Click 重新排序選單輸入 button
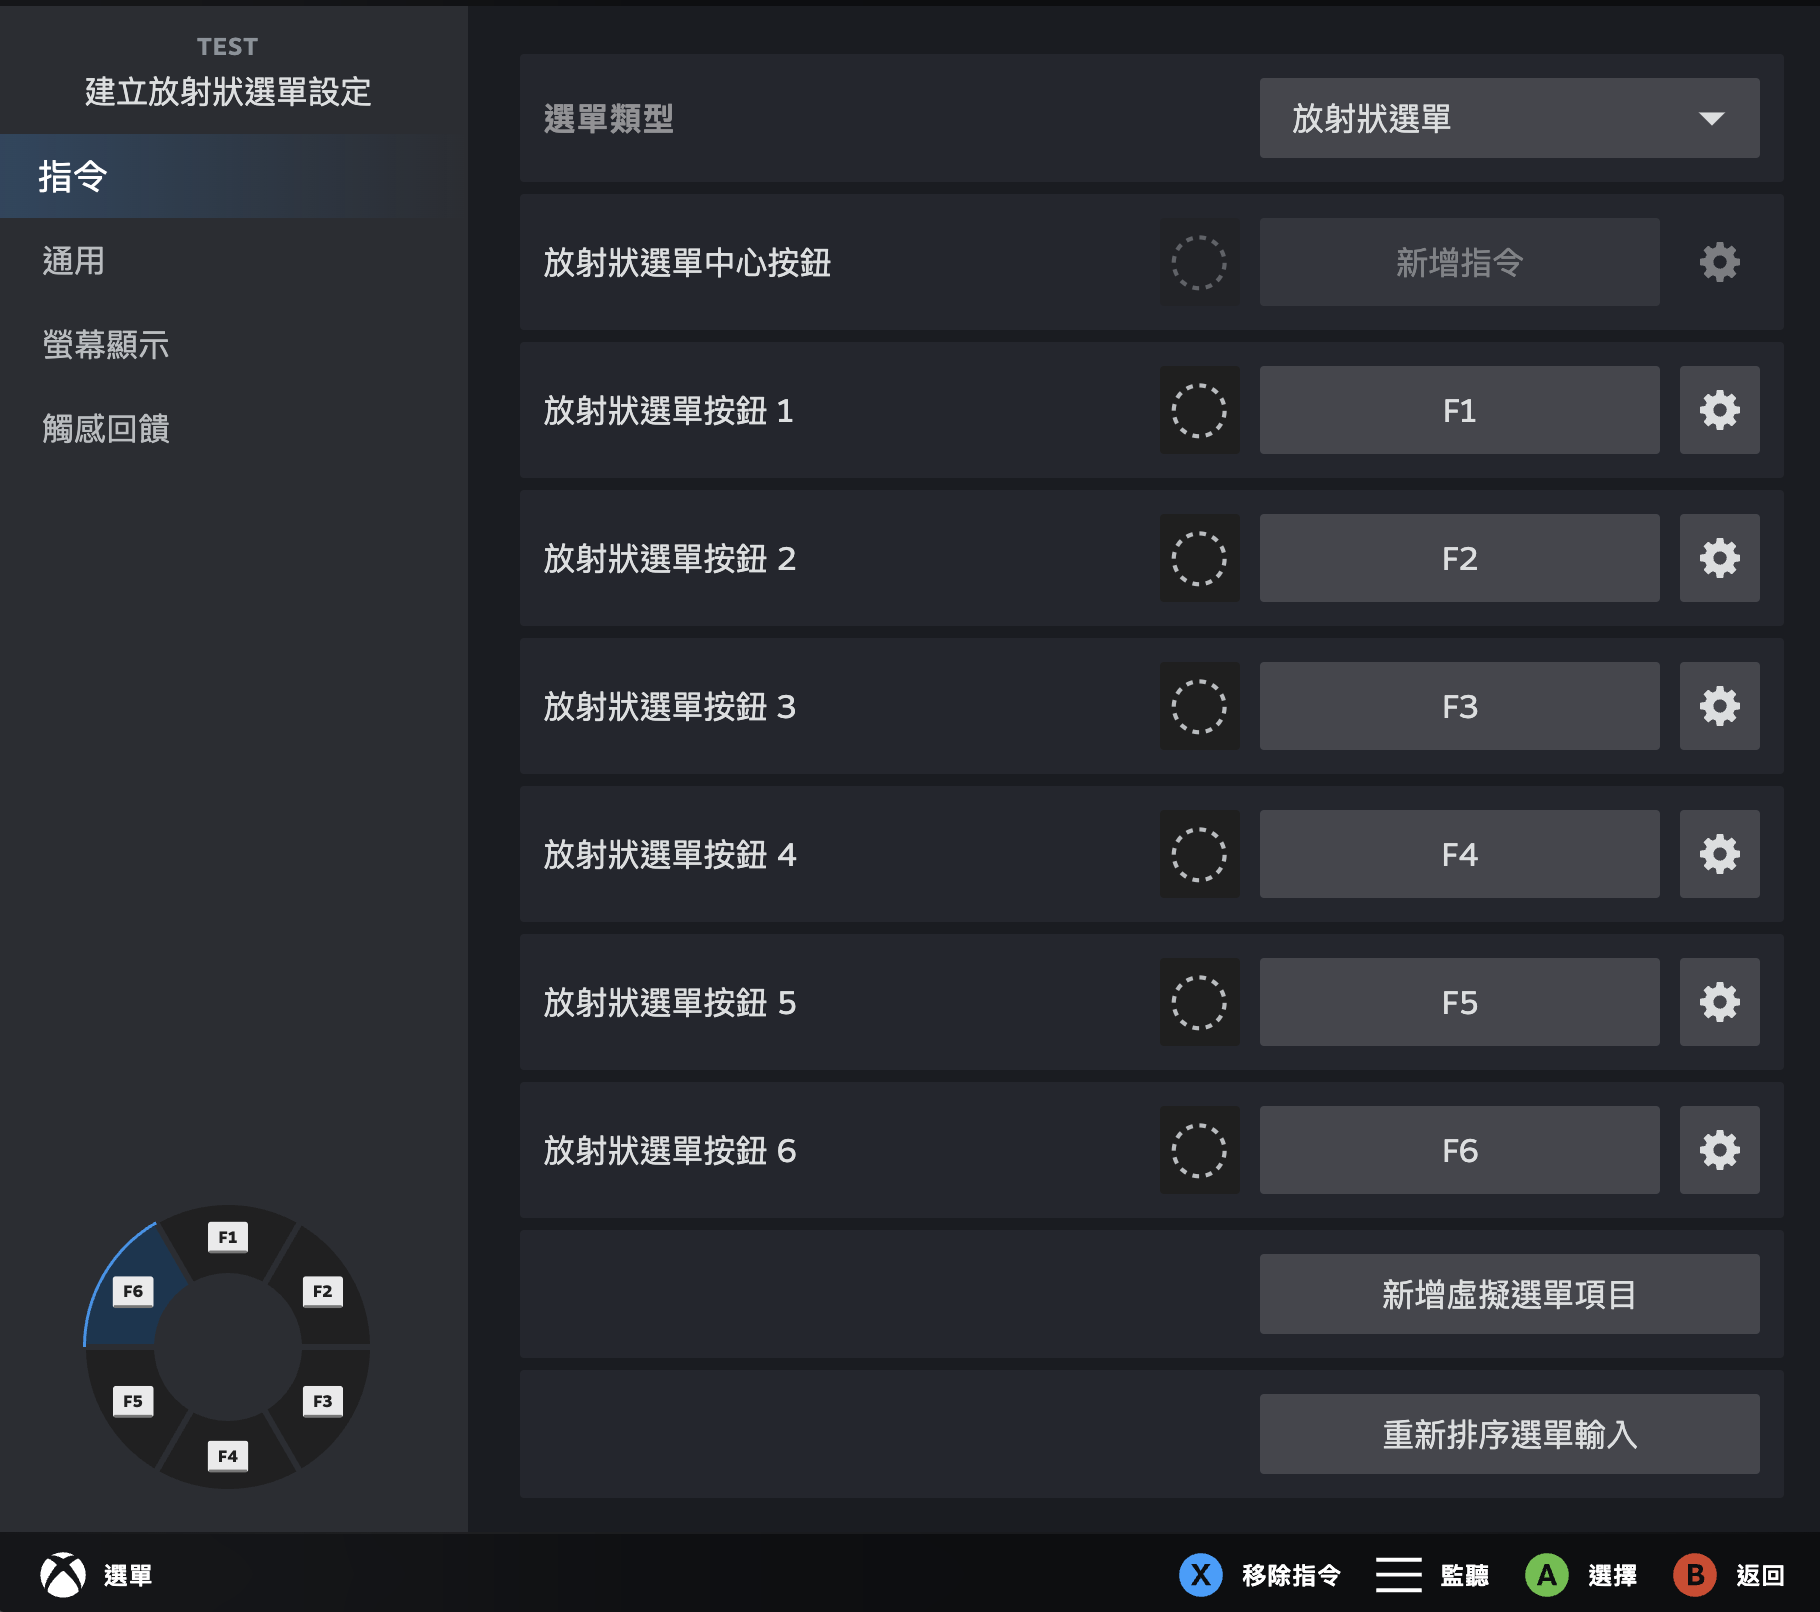This screenshot has height=1612, width=1820. click(x=1509, y=1434)
